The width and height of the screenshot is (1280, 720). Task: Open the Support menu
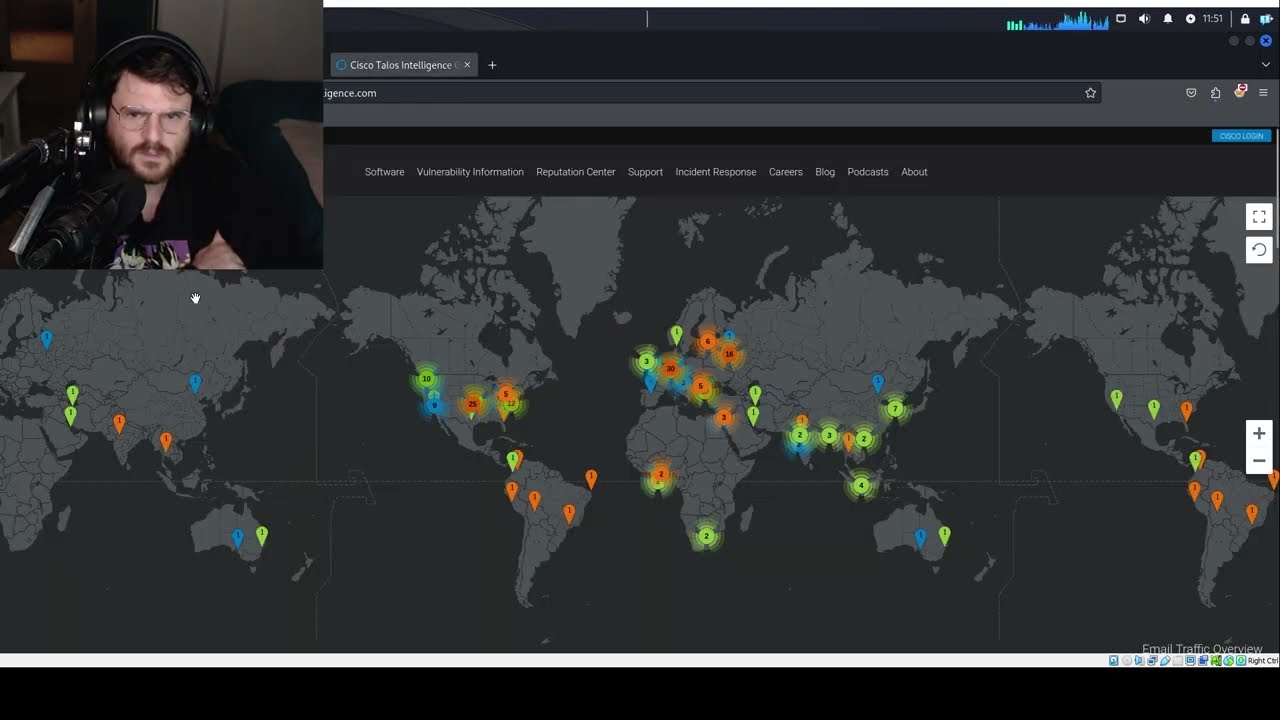tap(645, 172)
